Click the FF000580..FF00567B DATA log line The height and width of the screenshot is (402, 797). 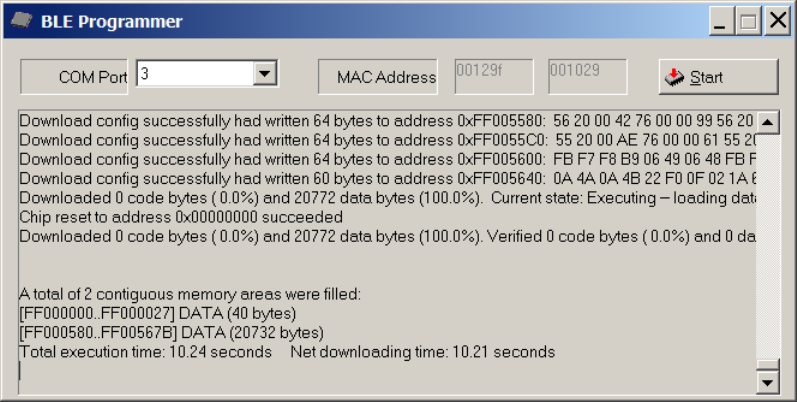point(171,332)
